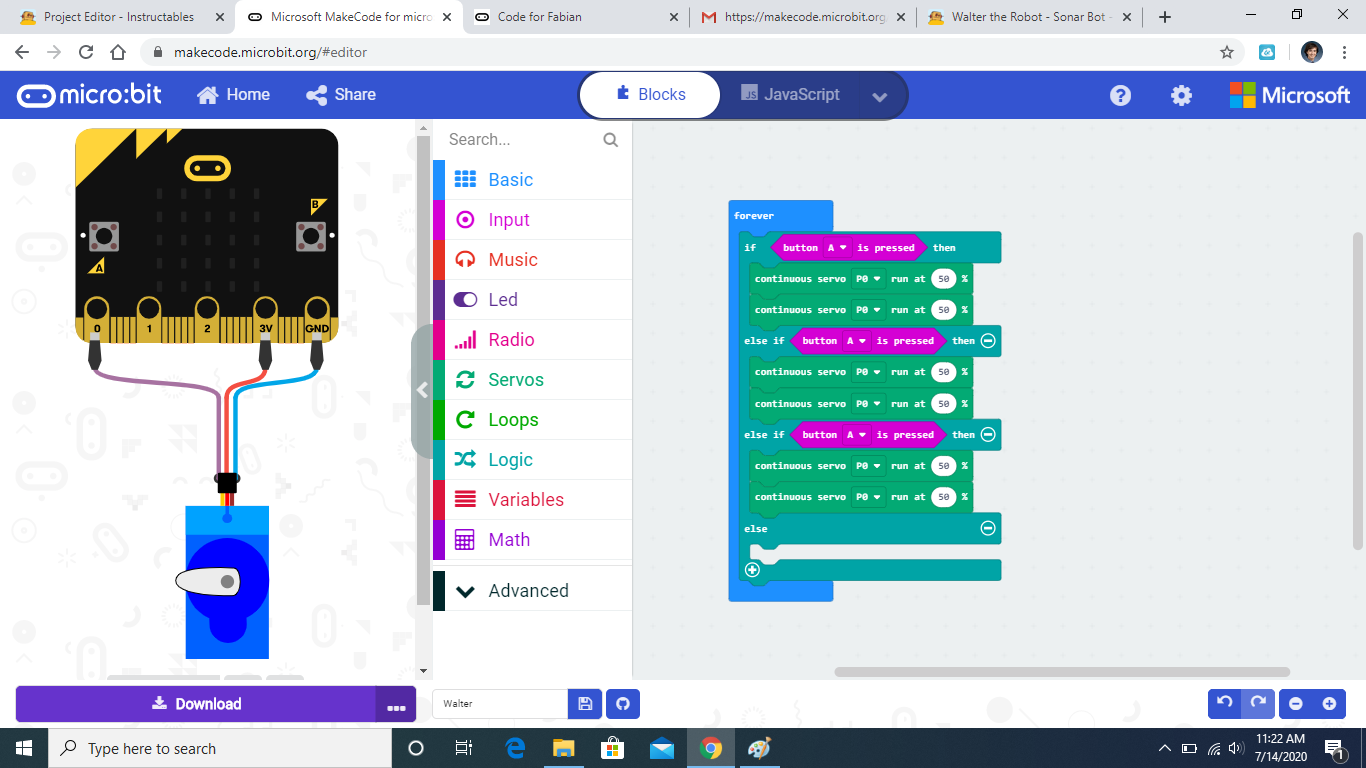Remove the first else if branch

[x=988, y=341]
